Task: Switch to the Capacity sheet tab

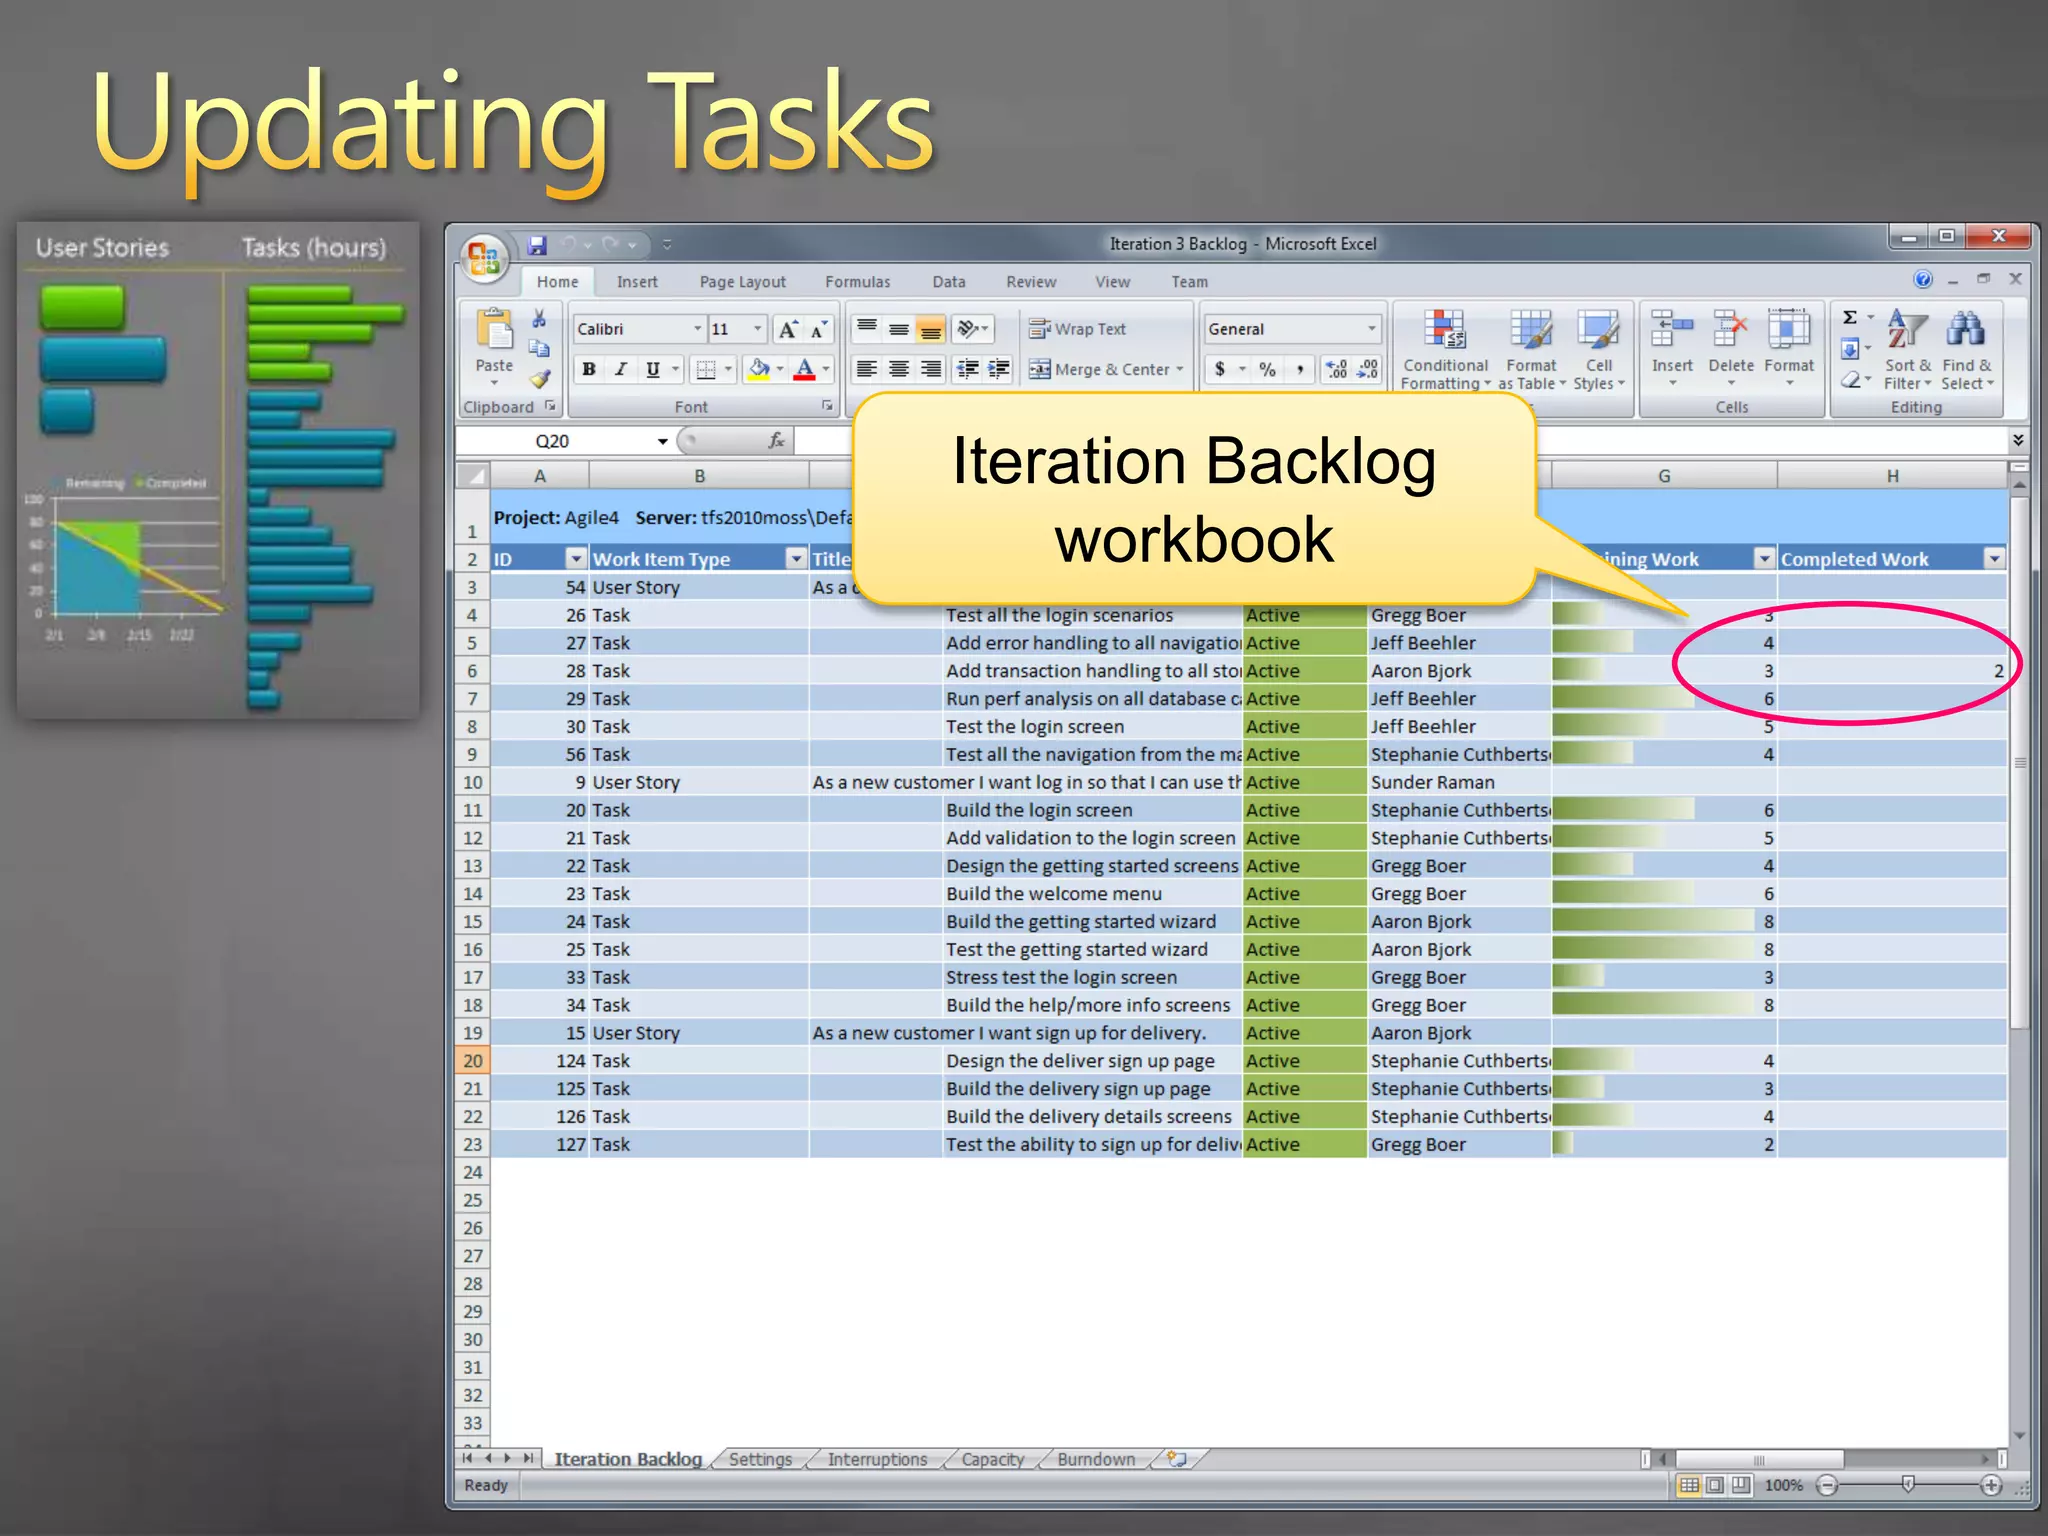Action: tap(992, 1460)
